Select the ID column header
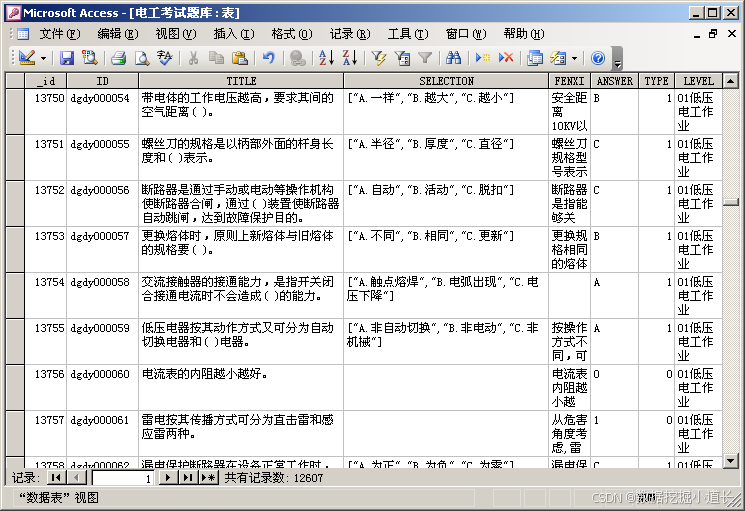Viewport: 745px width, 511px height. point(103,81)
